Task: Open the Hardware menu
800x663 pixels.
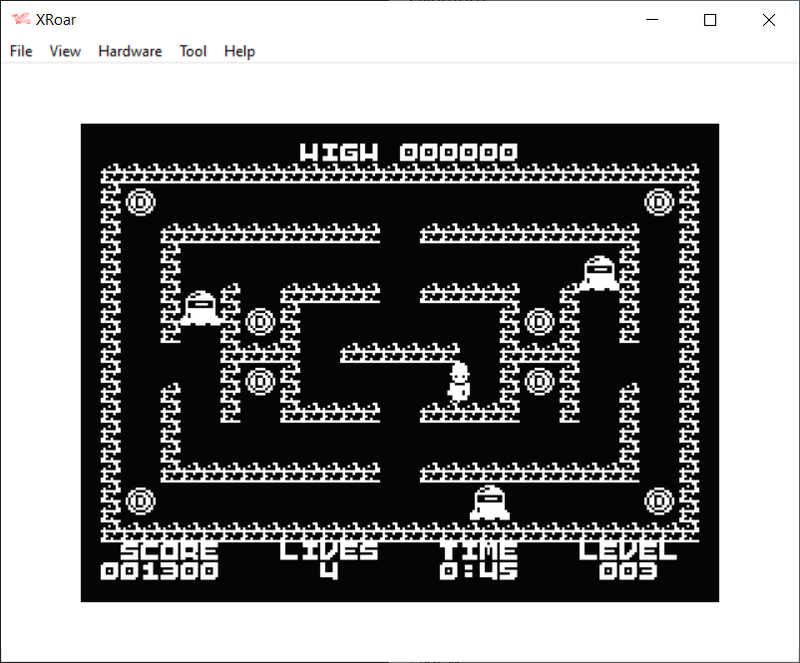Action: coord(130,51)
